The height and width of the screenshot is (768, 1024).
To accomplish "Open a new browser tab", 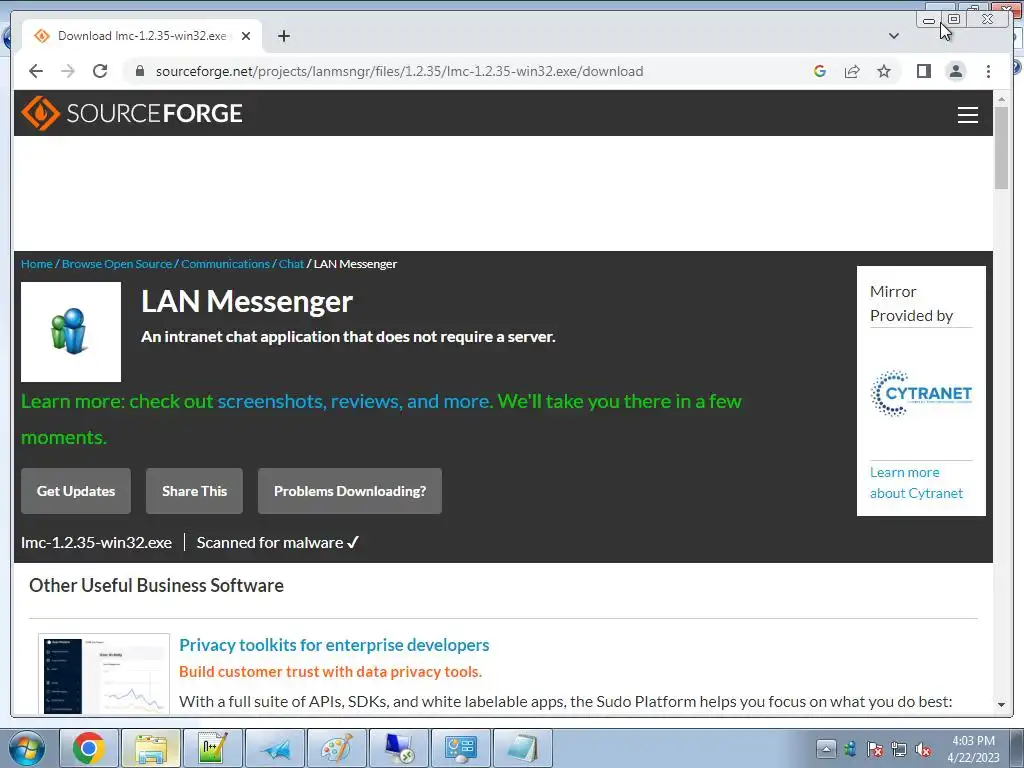I will [283, 36].
